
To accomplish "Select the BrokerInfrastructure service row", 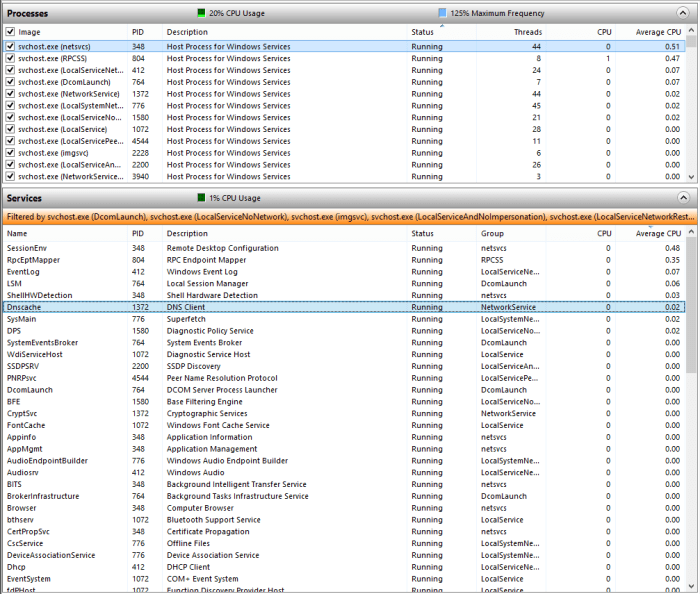I will click(344, 496).
